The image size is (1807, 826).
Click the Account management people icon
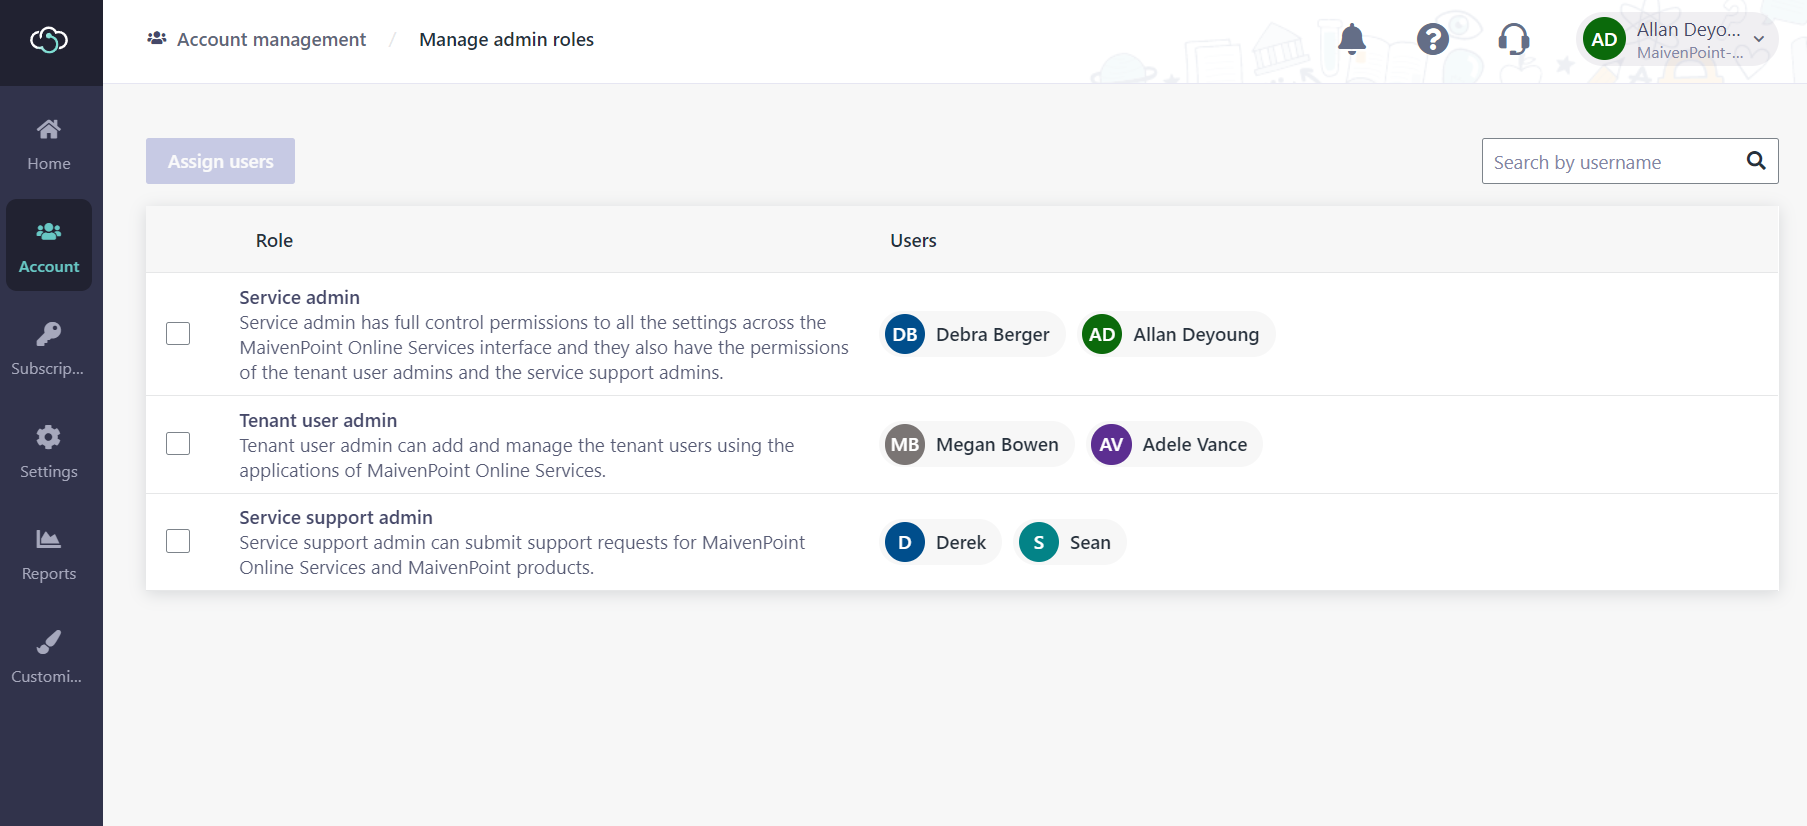(157, 39)
